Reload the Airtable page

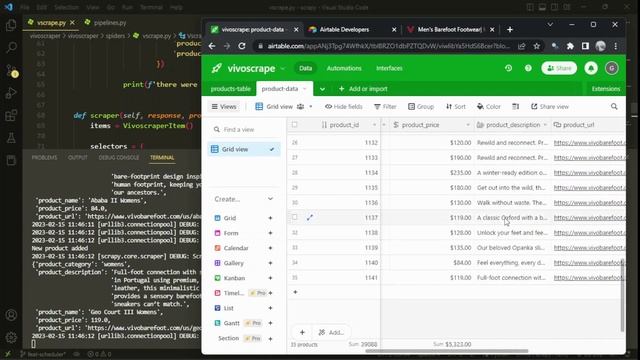pos(242,46)
